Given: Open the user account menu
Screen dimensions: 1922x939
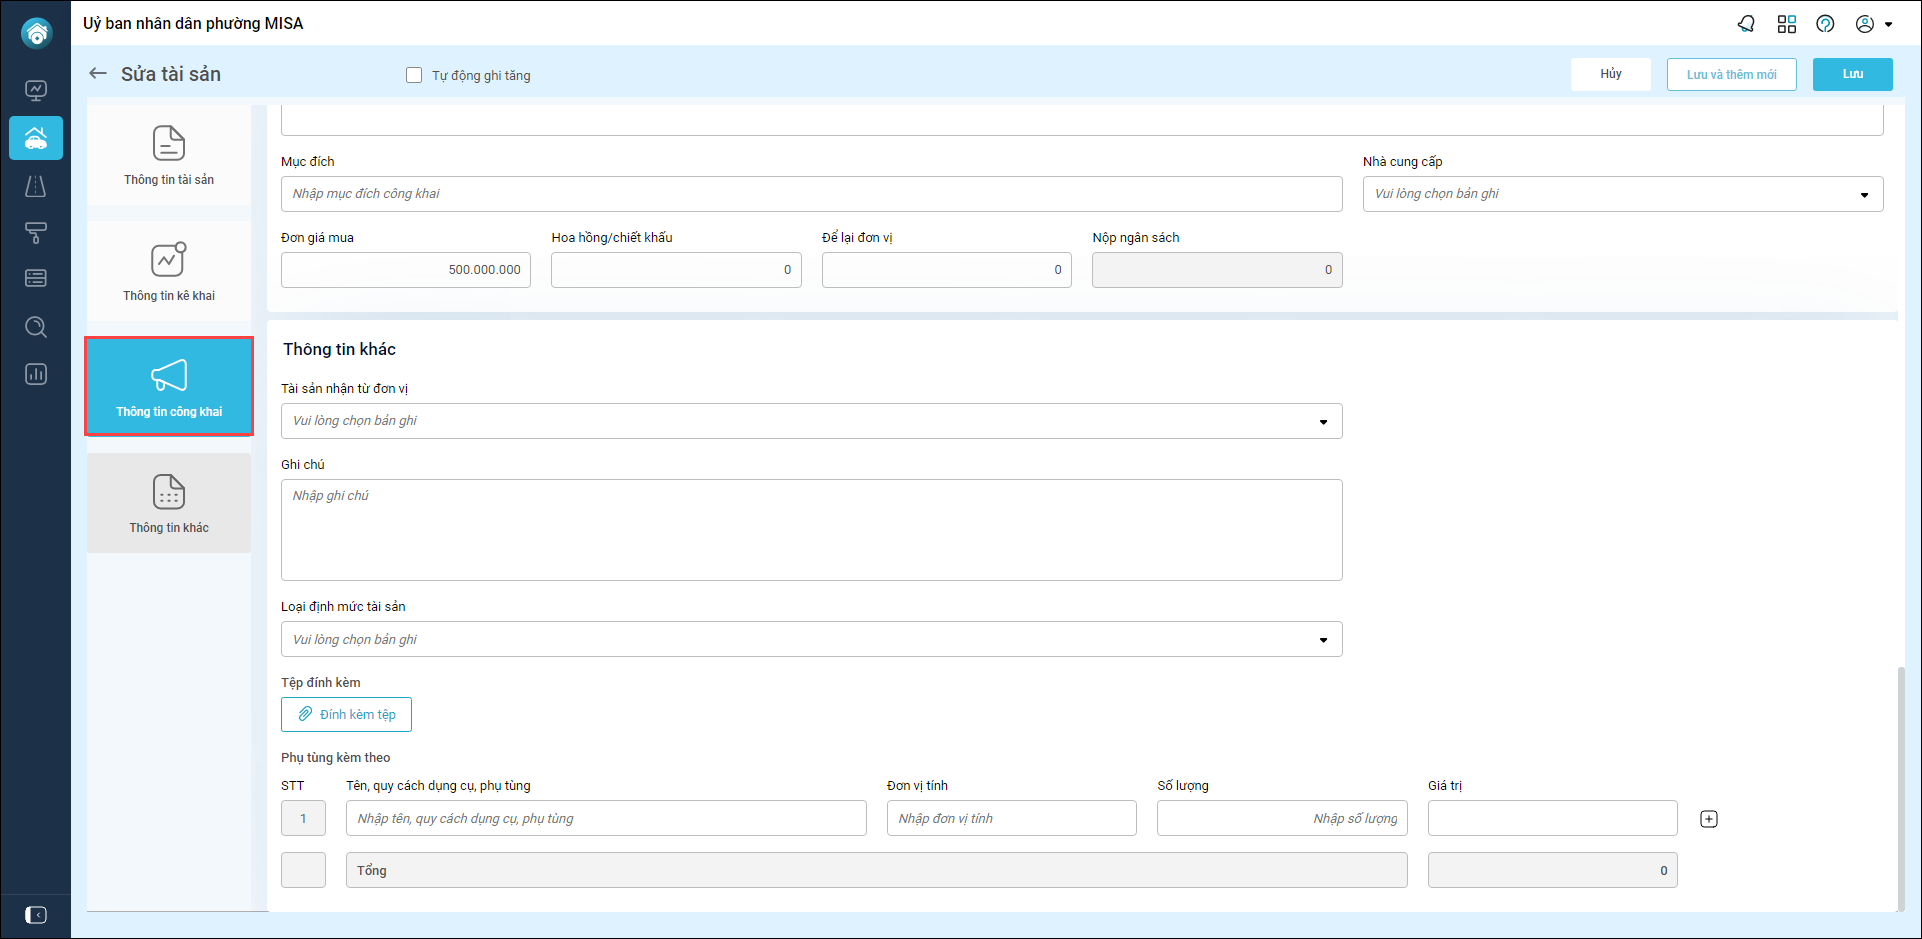Looking at the screenshot, I should (1873, 24).
